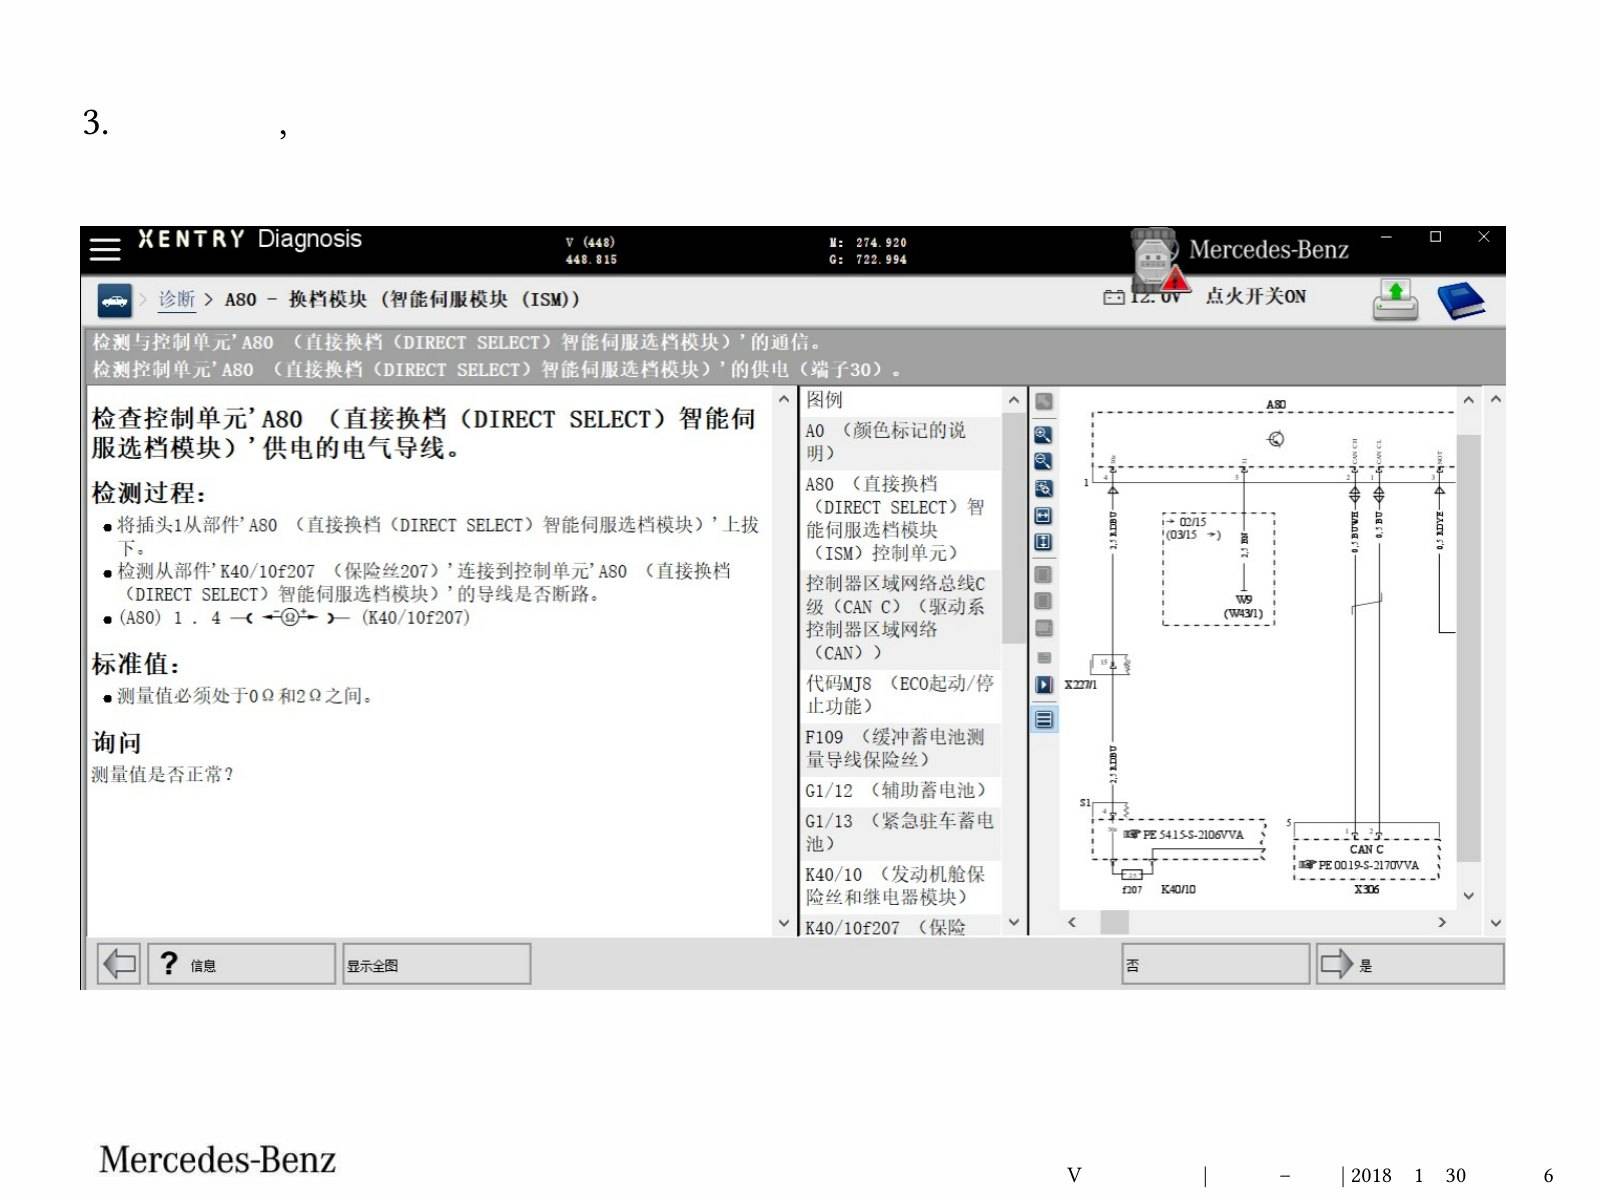Click the 显示全图 button
The width and height of the screenshot is (1600, 1200).
click(436, 964)
